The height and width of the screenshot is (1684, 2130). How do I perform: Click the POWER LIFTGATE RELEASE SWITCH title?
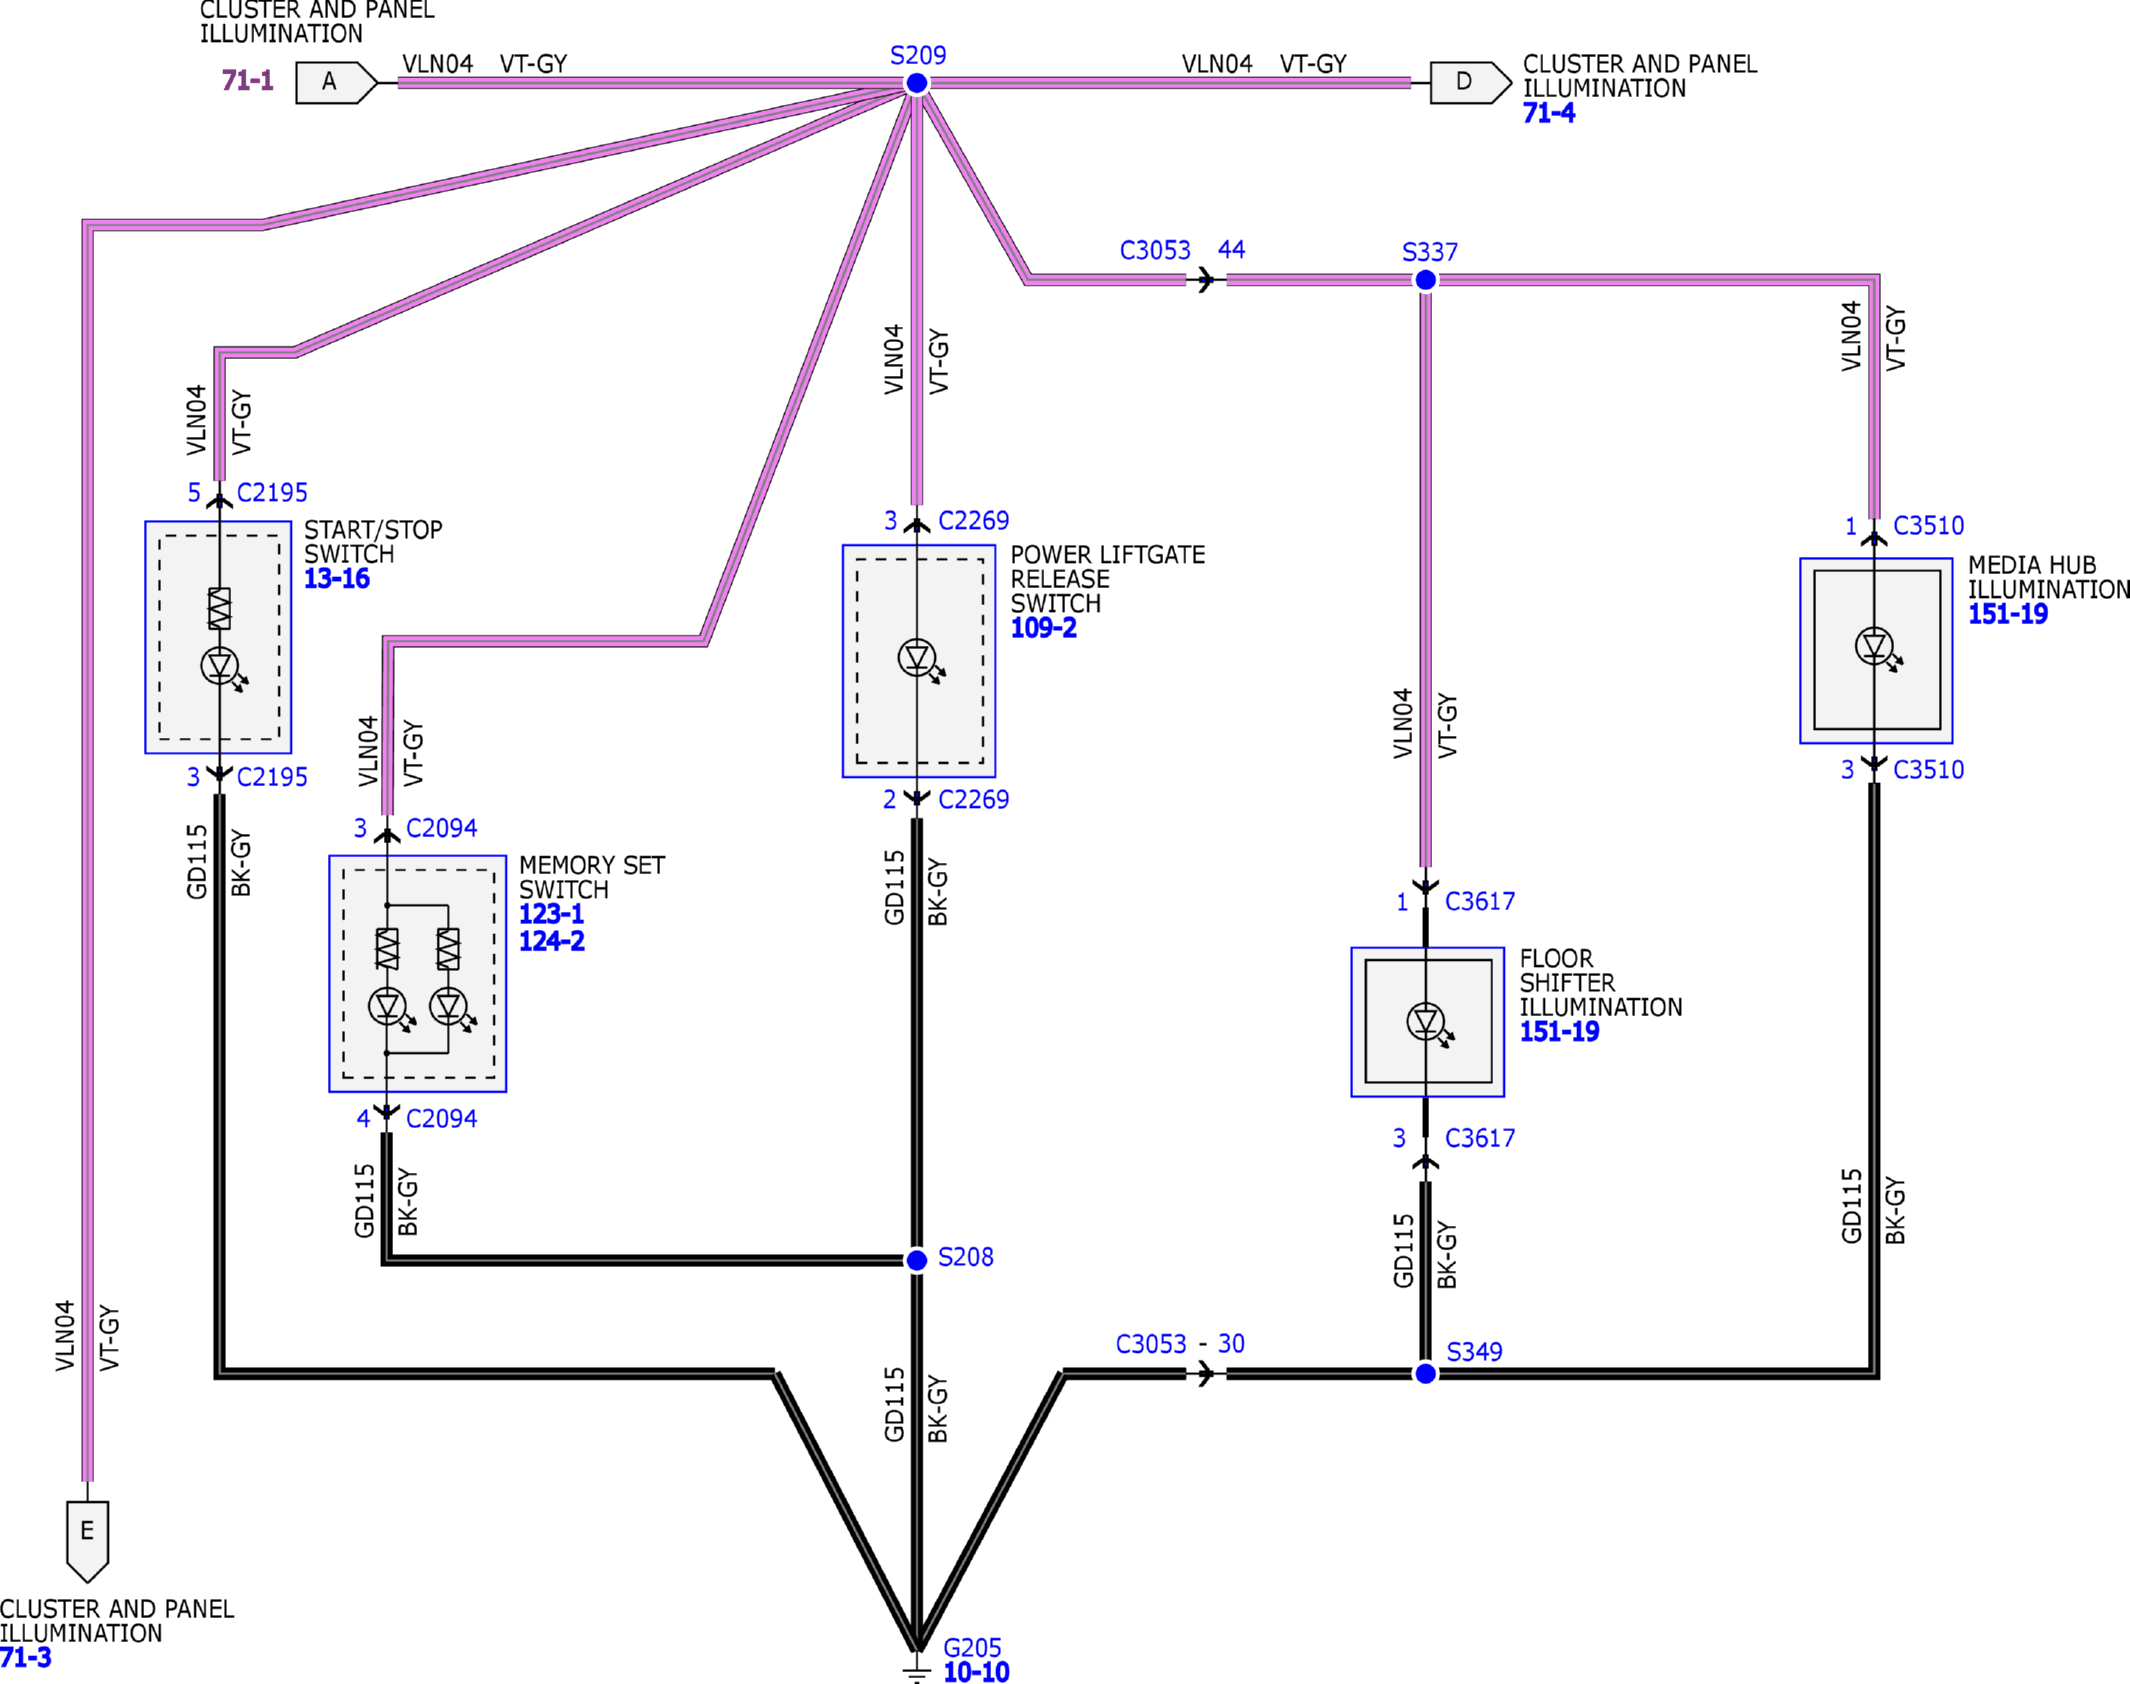pos(1107,579)
